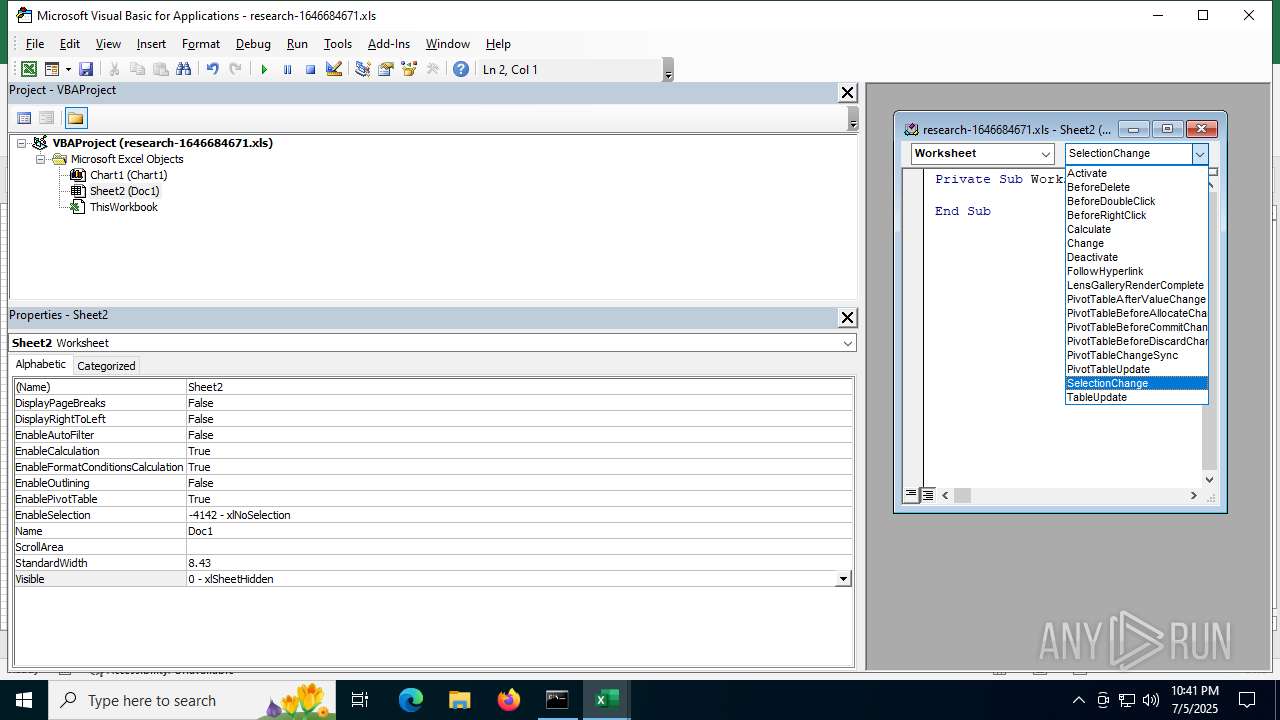Open the Tools menu
The image size is (1280, 720).
[x=338, y=44]
